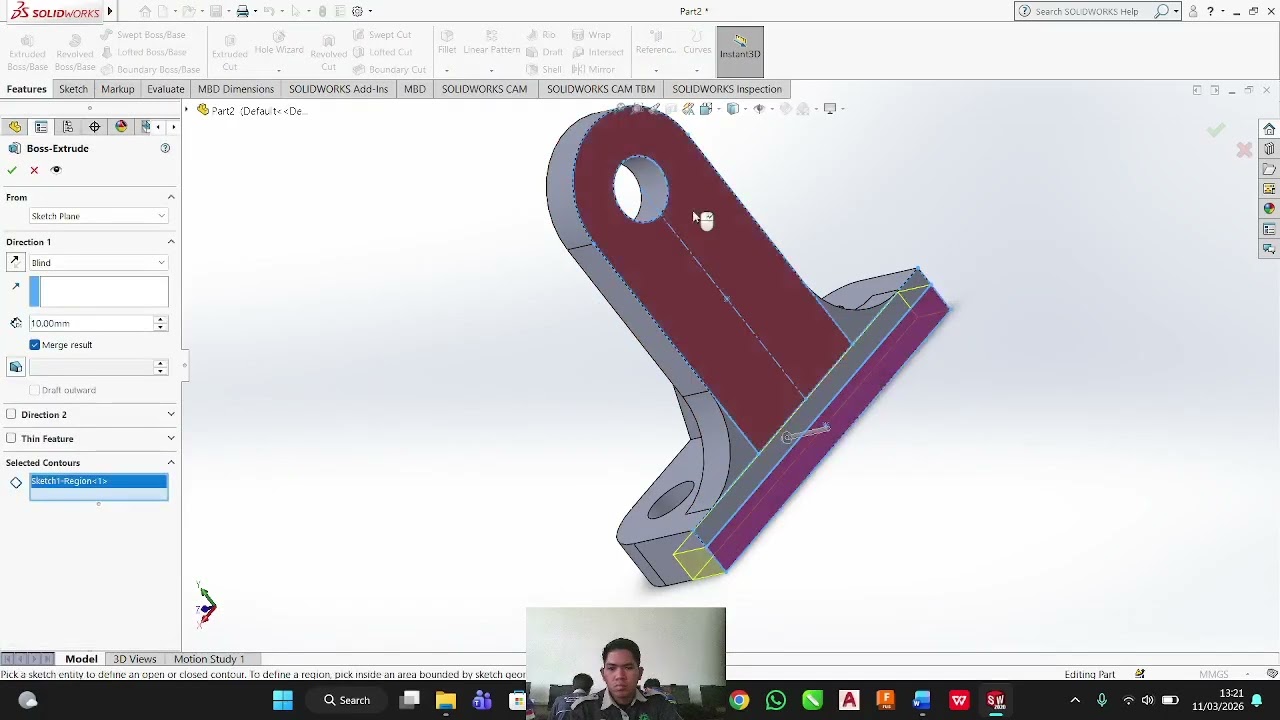Open the Blind end condition dropdown
The height and width of the screenshot is (720, 1280).
tap(98, 262)
